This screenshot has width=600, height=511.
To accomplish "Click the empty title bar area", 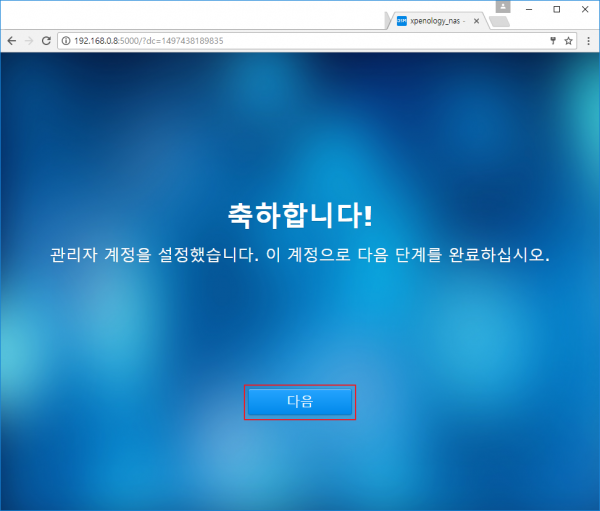I will [200, 10].
